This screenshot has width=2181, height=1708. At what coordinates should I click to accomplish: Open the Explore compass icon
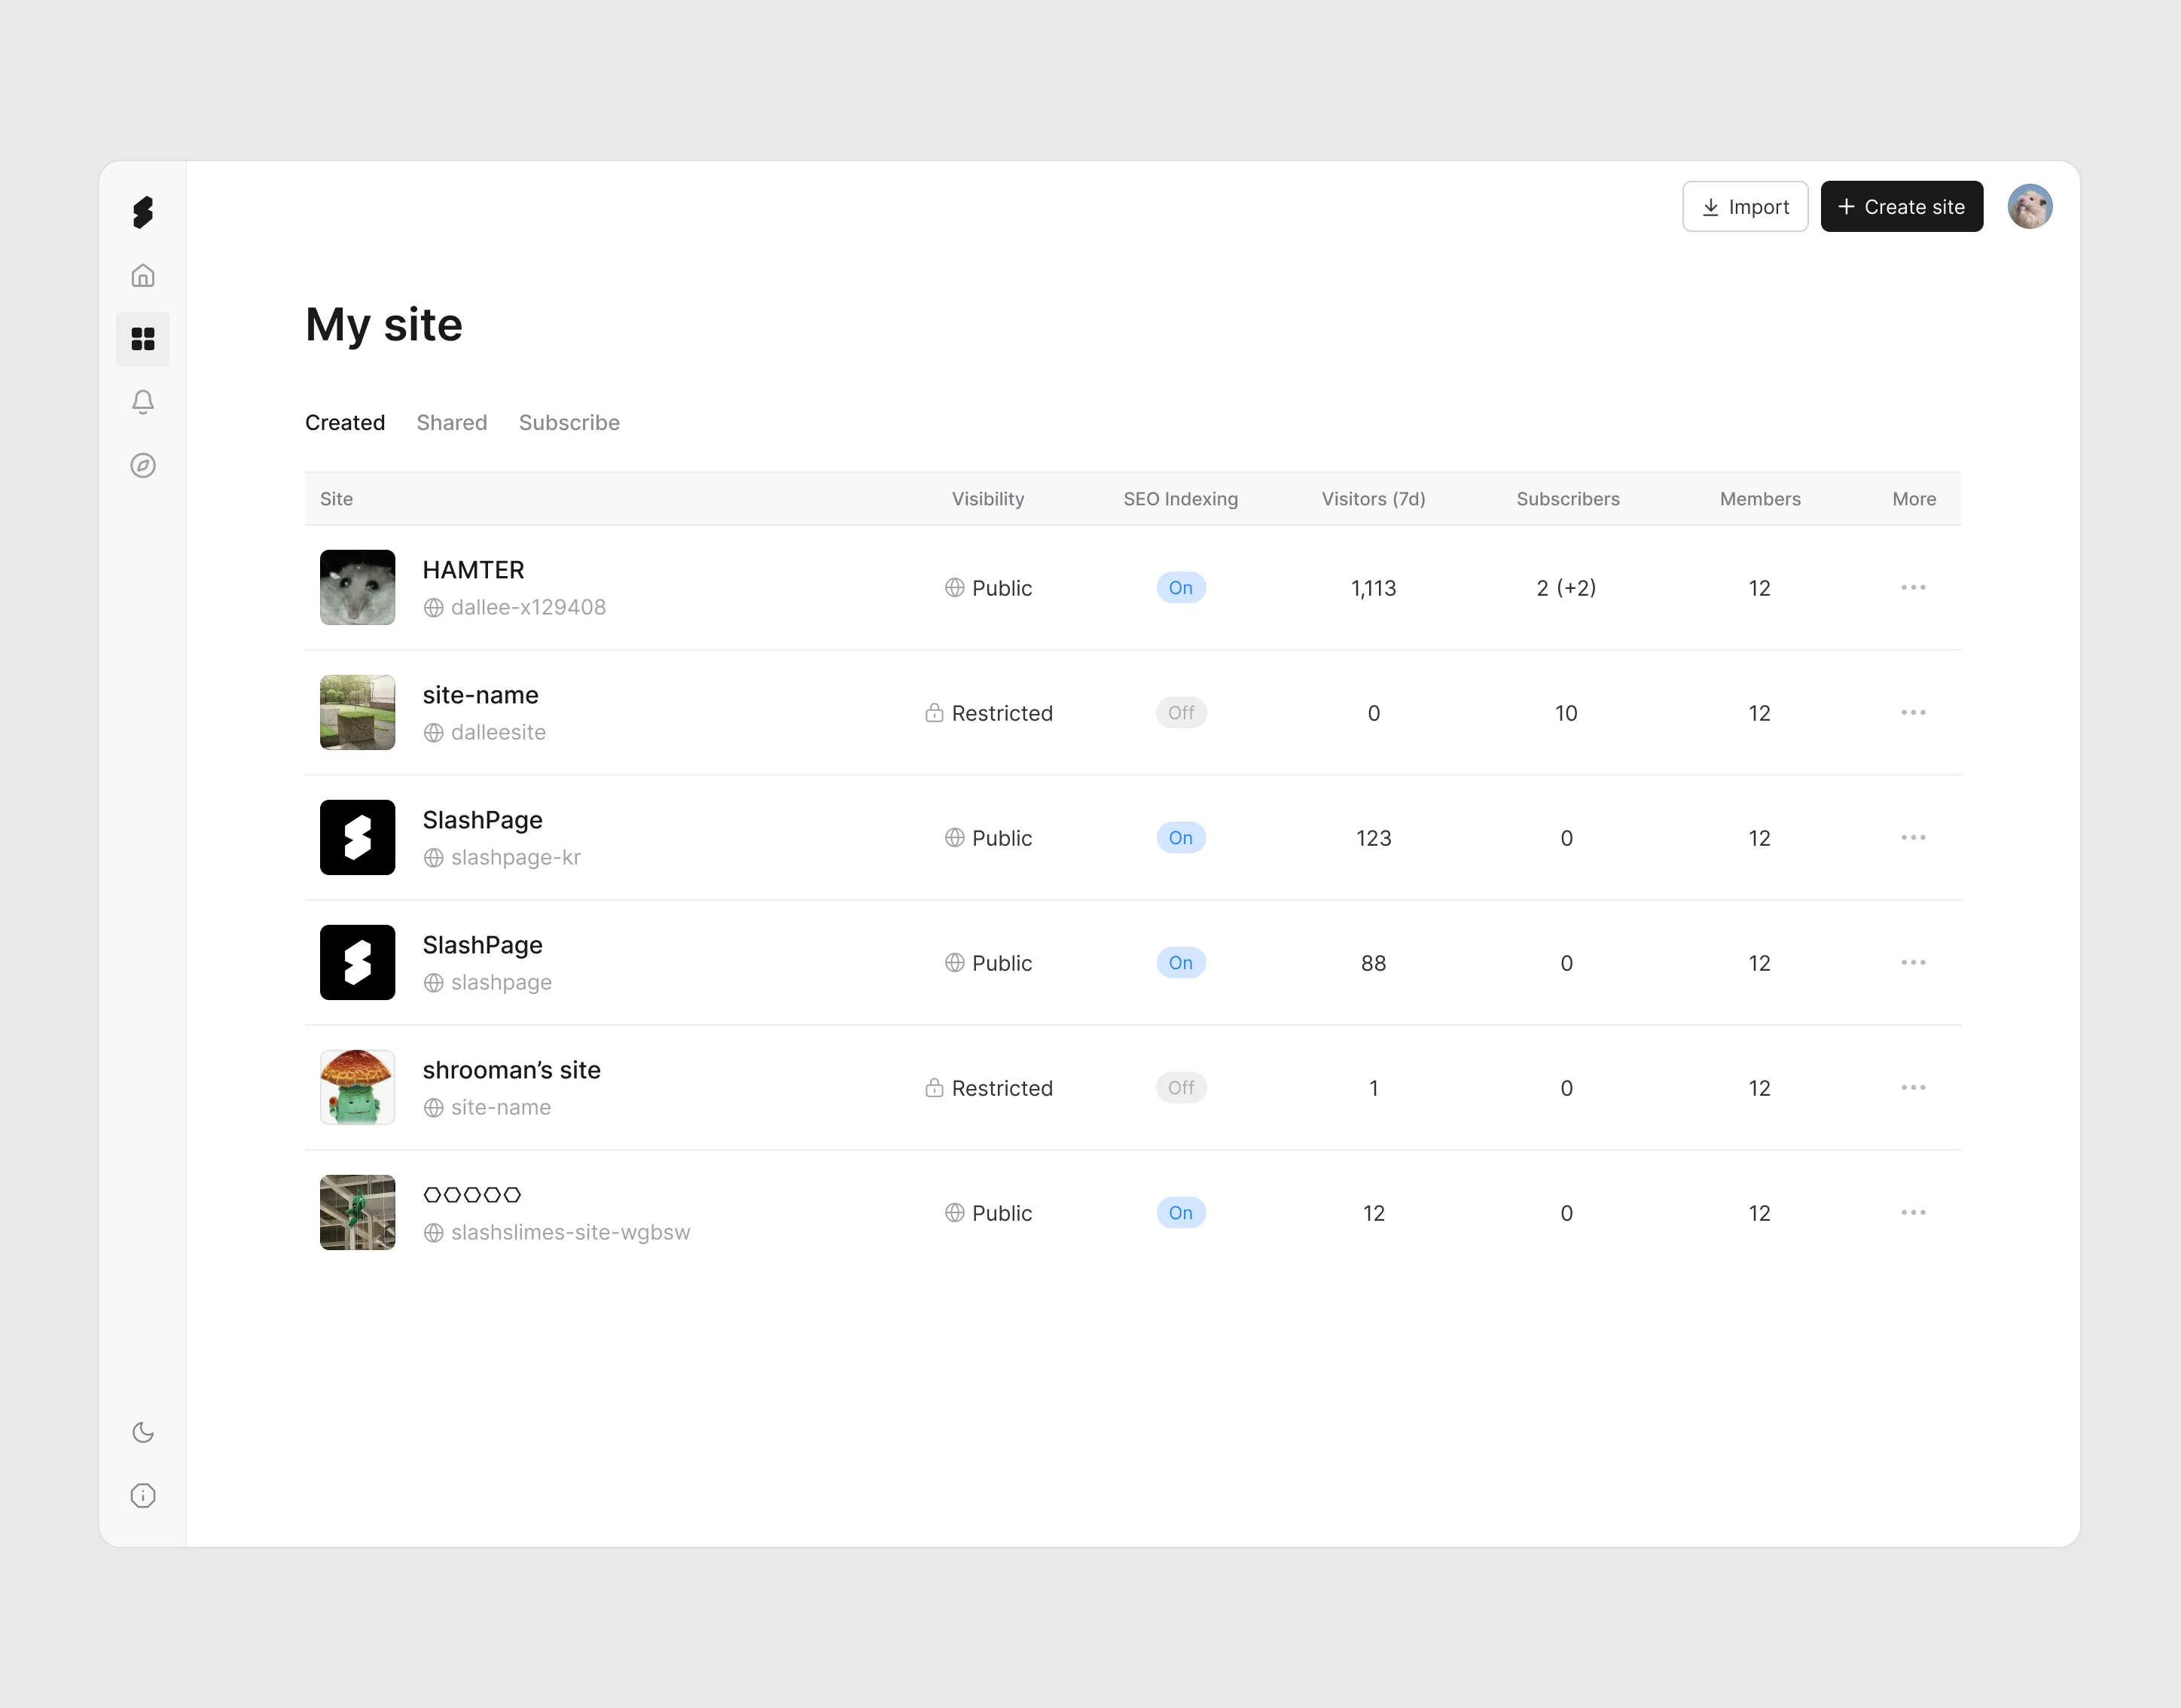pyautogui.click(x=143, y=465)
